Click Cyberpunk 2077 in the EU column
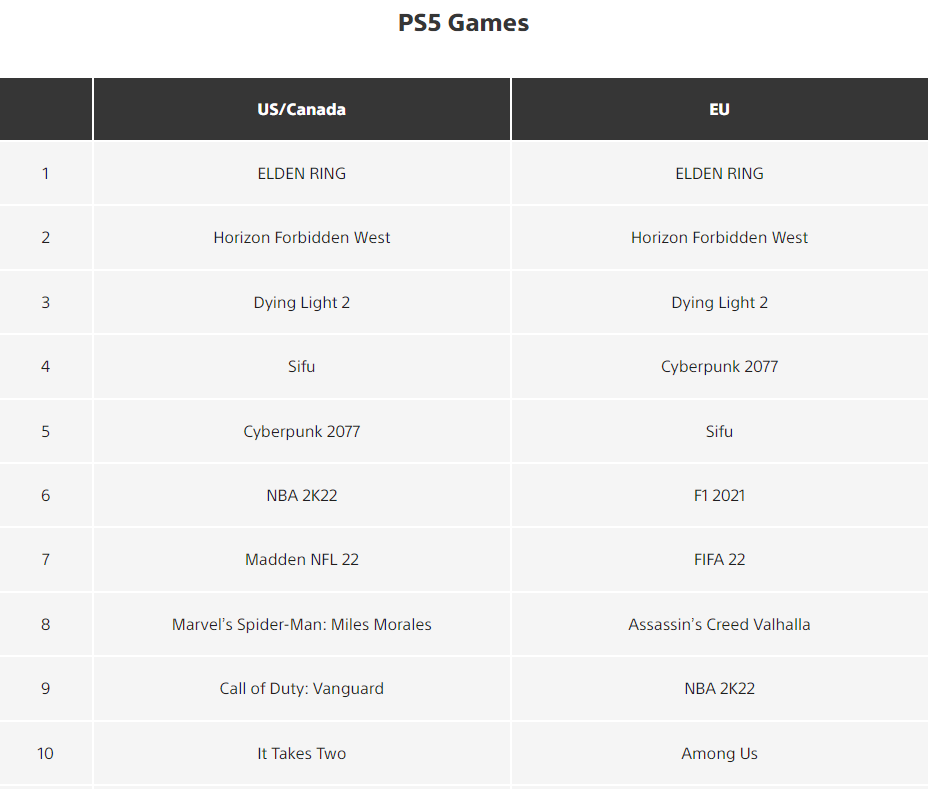The height and width of the screenshot is (789, 946). [x=720, y=367]
